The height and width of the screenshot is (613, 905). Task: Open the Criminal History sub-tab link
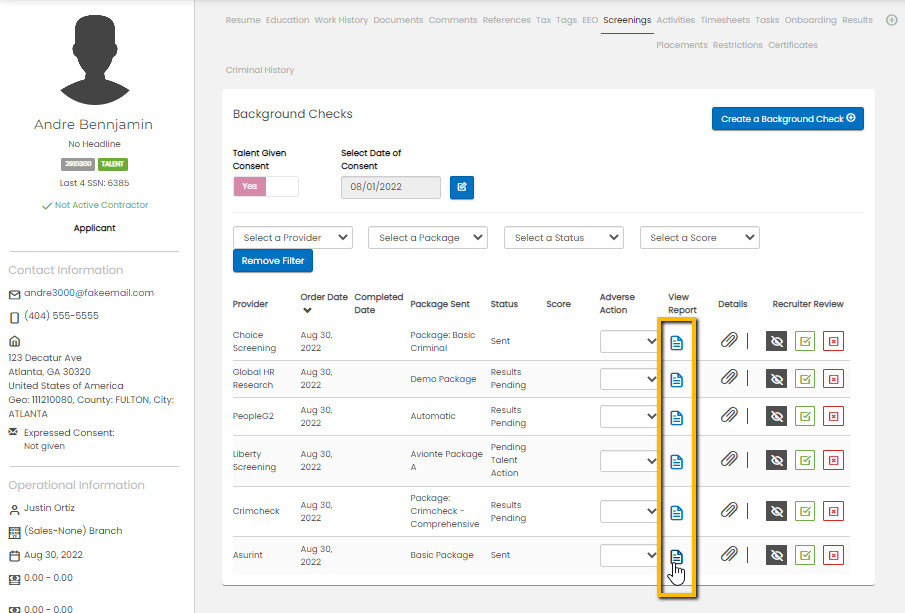pos(260,70)
